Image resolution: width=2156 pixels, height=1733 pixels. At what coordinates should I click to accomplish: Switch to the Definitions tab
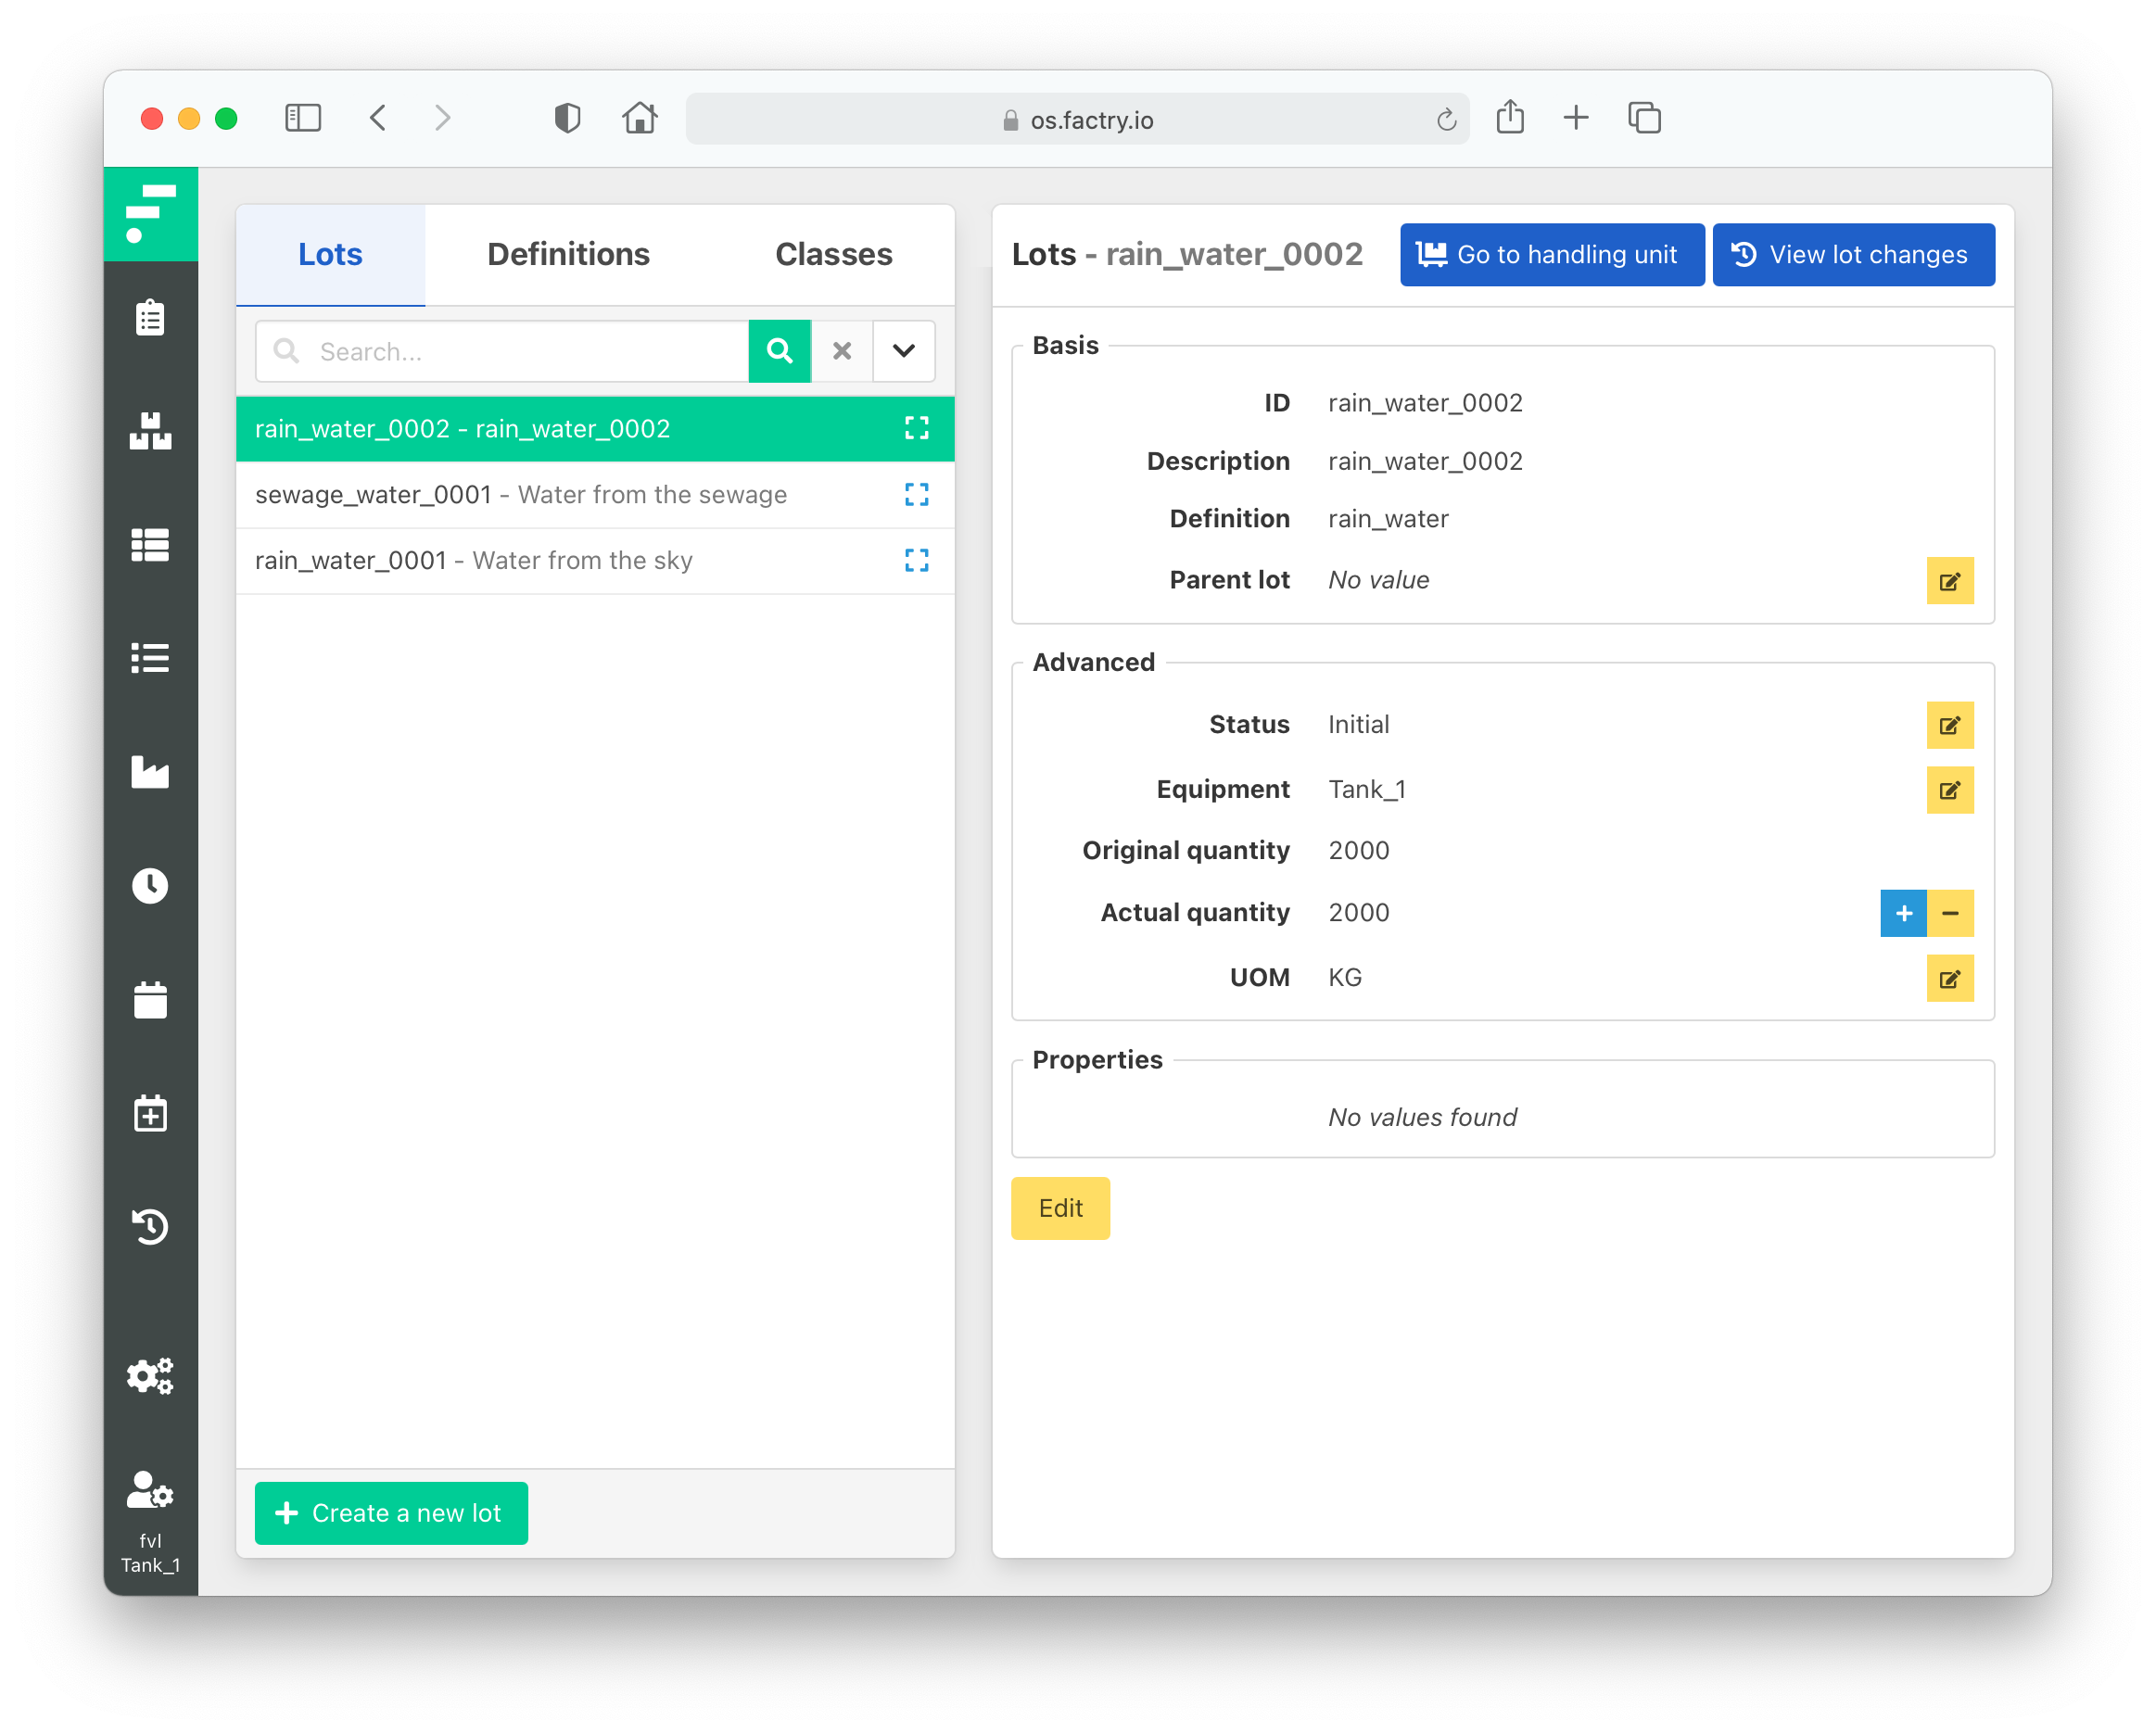pos(568,254)
